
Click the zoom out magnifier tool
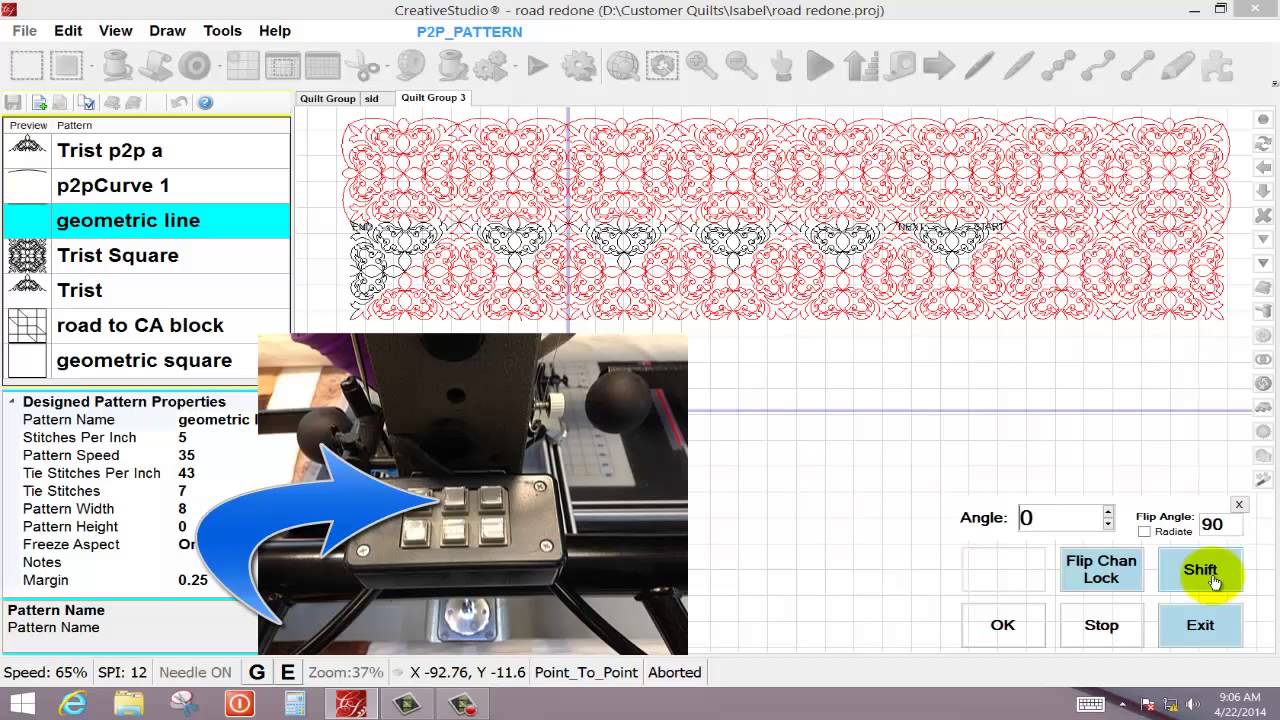coord(741,67)
